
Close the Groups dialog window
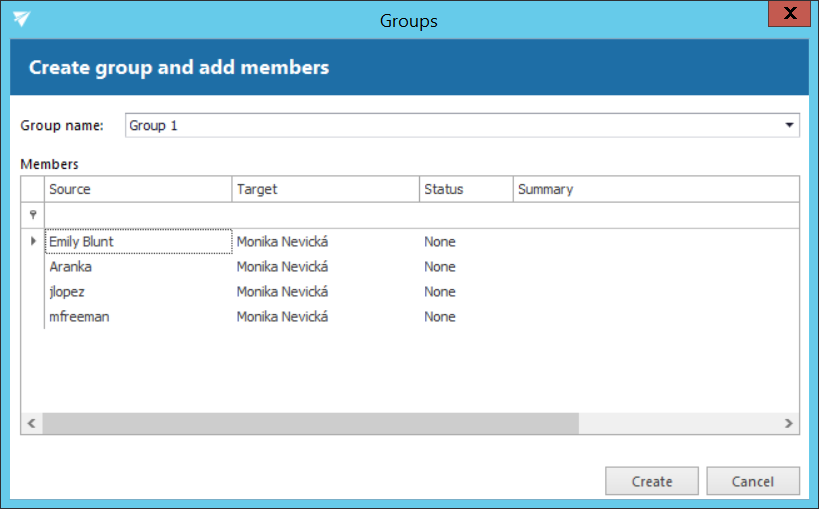791,13
